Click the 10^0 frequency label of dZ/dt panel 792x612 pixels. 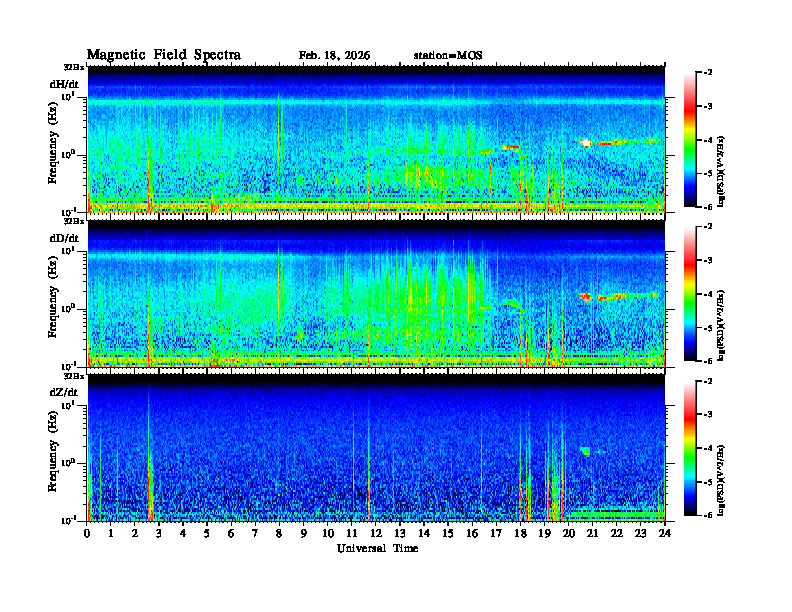68,463
